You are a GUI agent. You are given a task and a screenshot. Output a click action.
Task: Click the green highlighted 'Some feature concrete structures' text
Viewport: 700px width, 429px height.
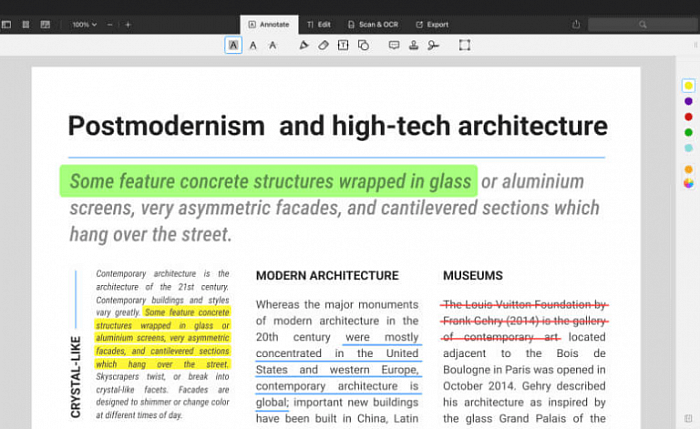[x=270, y=181]
